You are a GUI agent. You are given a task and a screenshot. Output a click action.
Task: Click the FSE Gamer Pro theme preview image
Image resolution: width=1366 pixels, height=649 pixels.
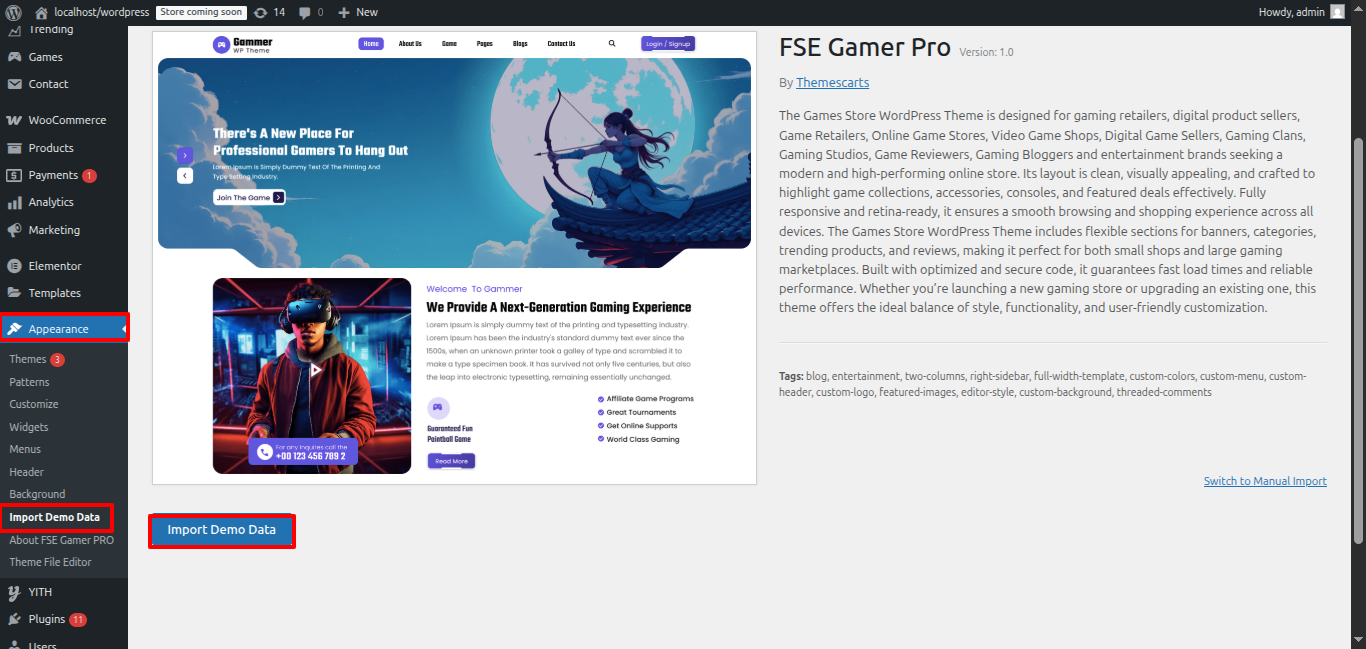tap(454, 258)
